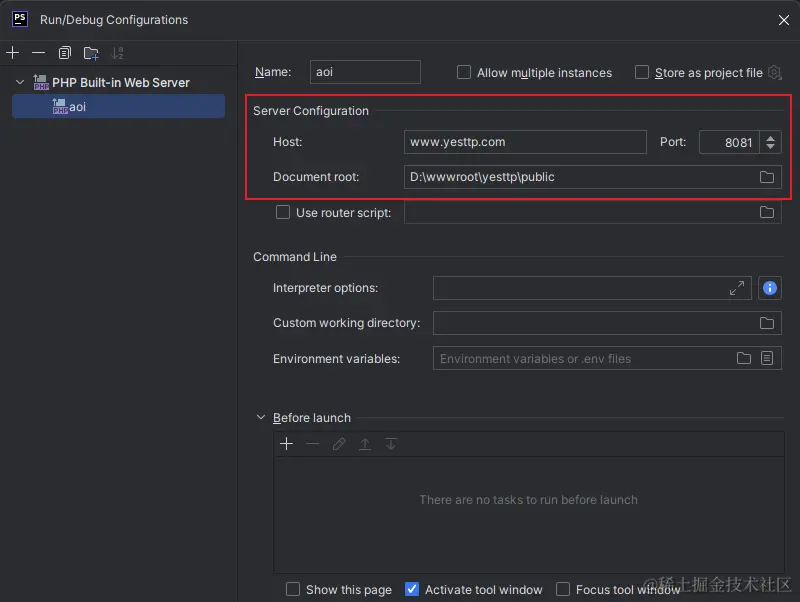Viewport: 800px width, 602px height.
Task: Collapse the Before launch section
Action: click(x=261, y=417)
